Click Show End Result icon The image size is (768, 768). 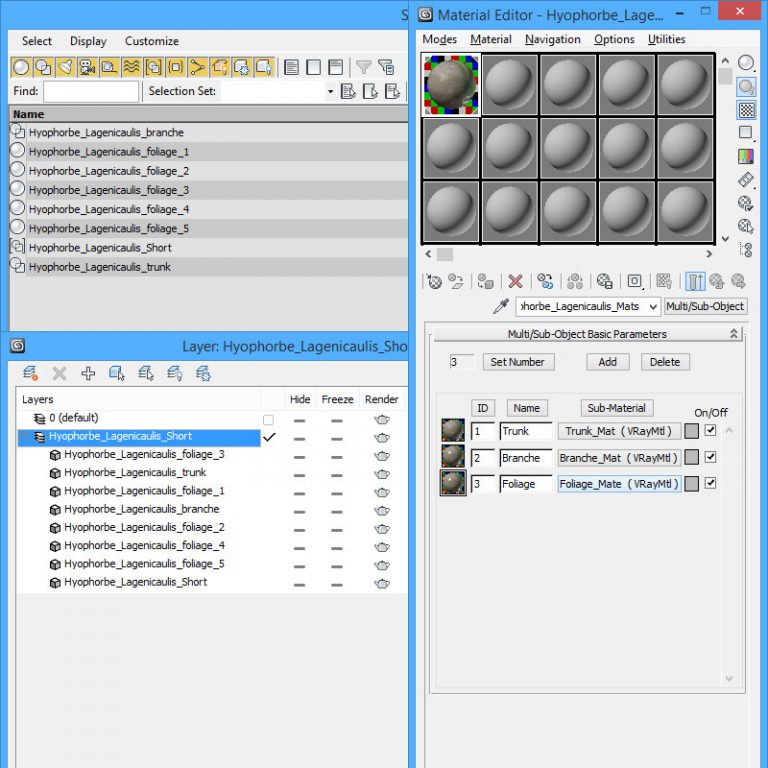[696, 282]
